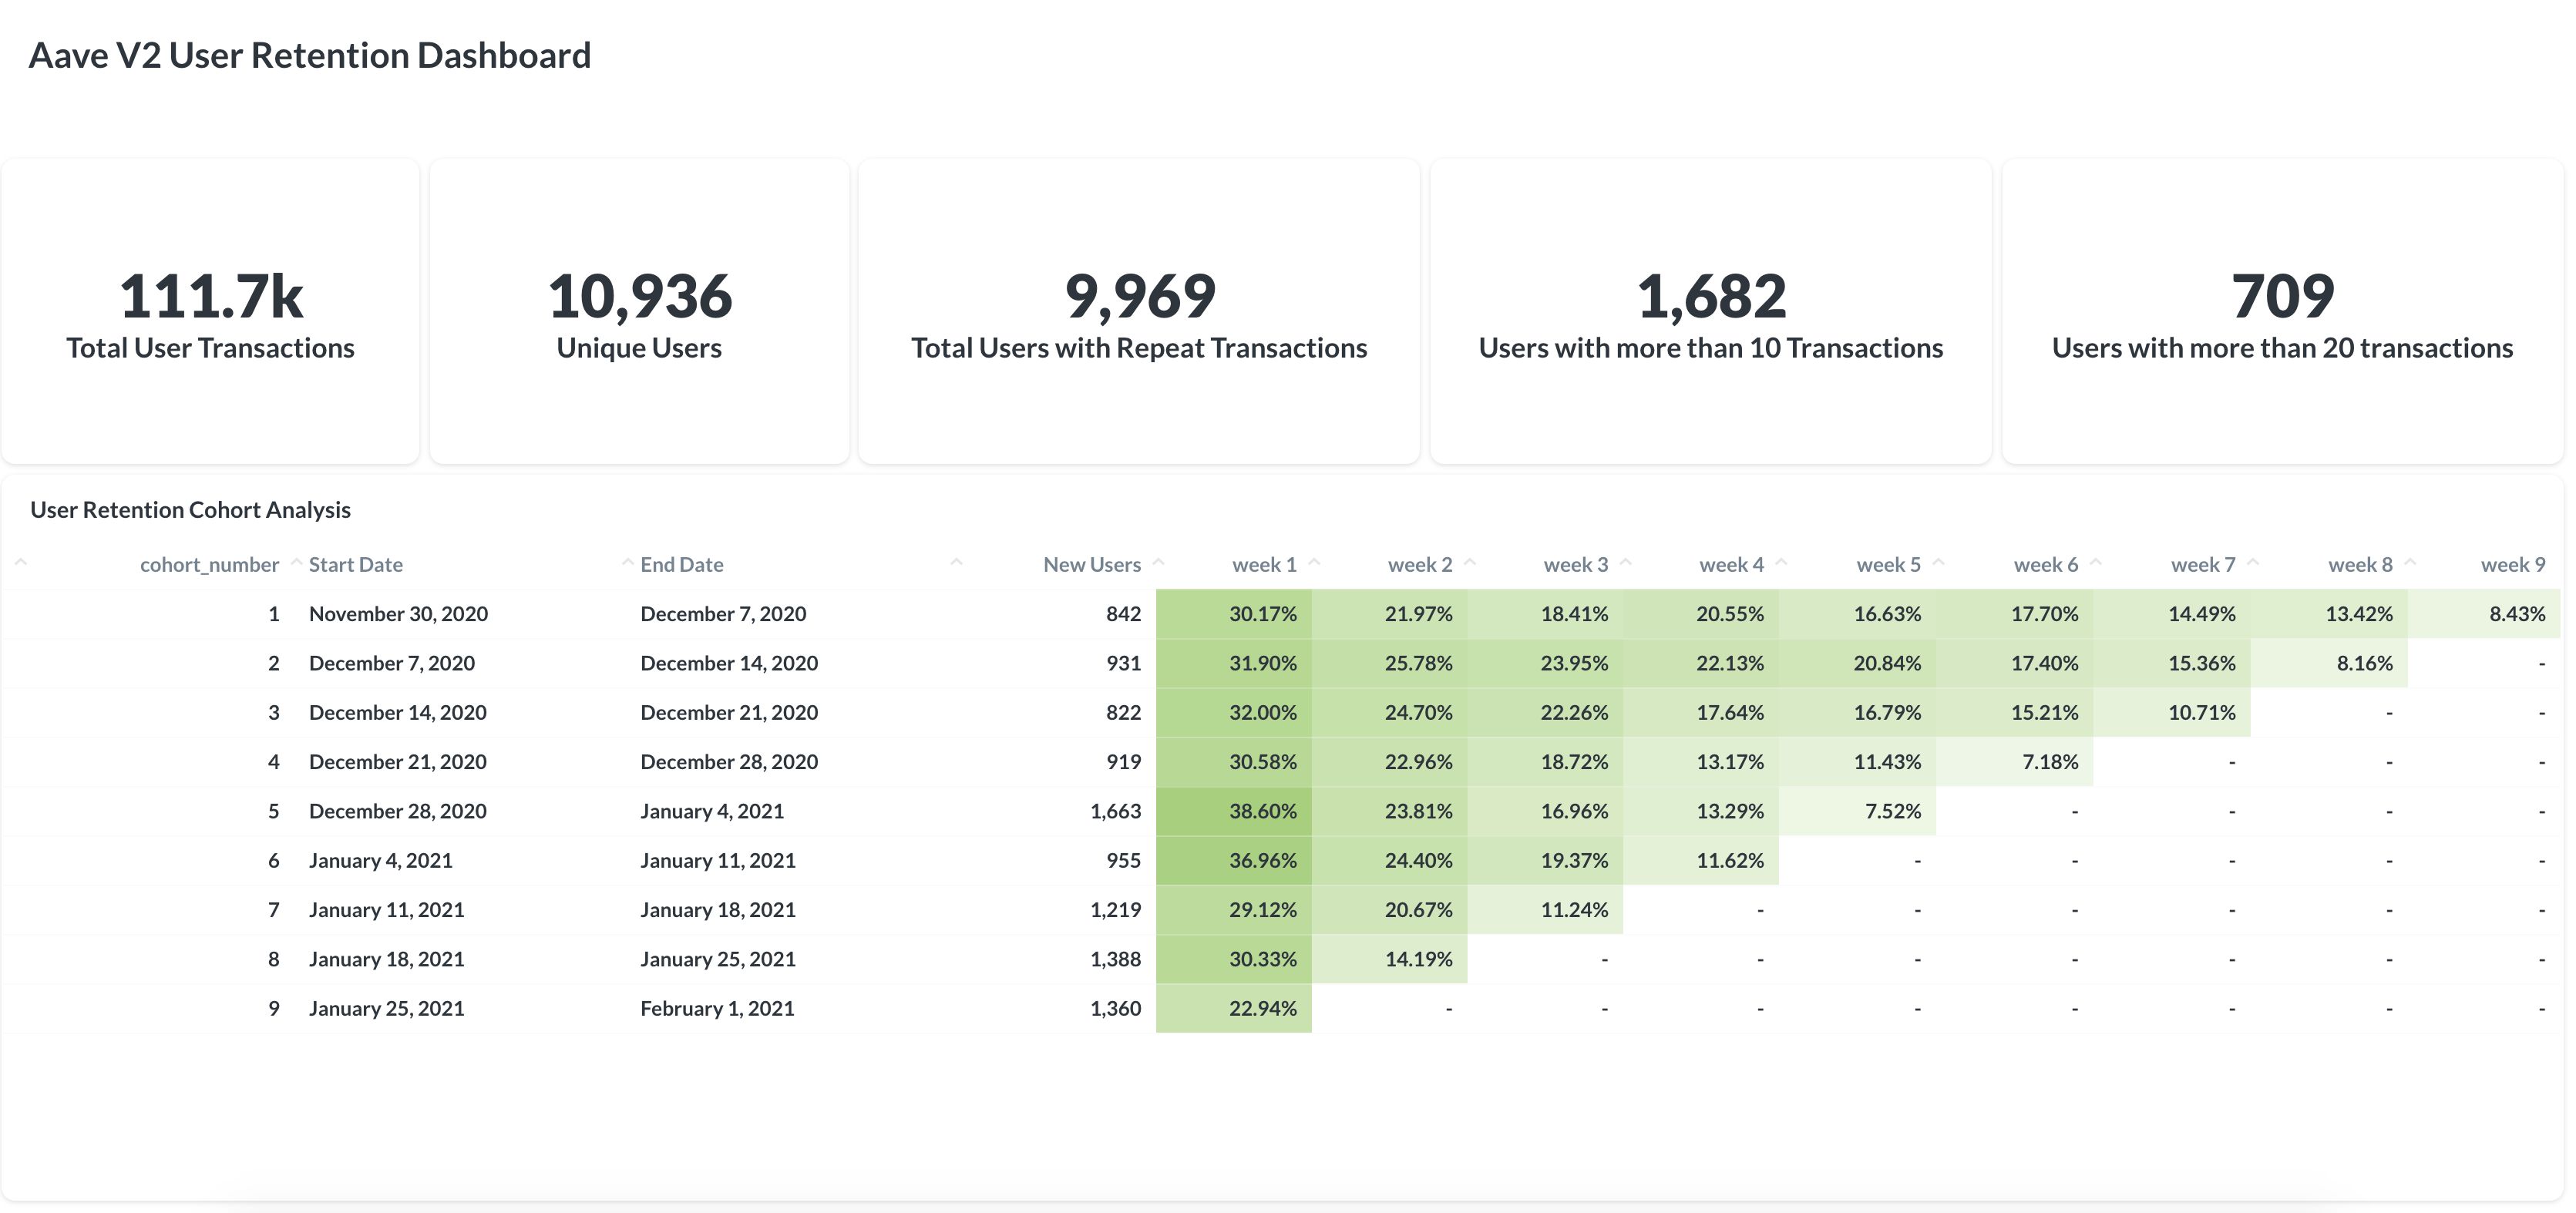Click the caret icon right after week 6 header

click(2096, 563)
